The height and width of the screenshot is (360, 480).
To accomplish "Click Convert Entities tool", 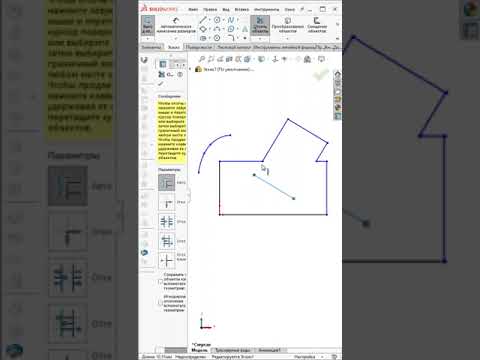I will point(287,25).
